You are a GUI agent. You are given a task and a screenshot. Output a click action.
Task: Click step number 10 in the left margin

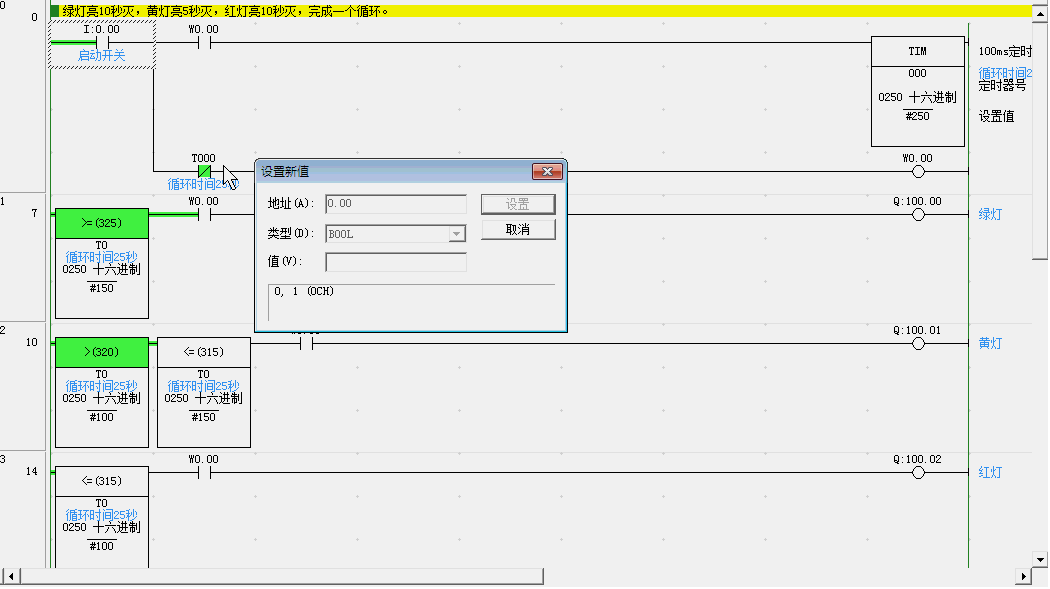31,343
